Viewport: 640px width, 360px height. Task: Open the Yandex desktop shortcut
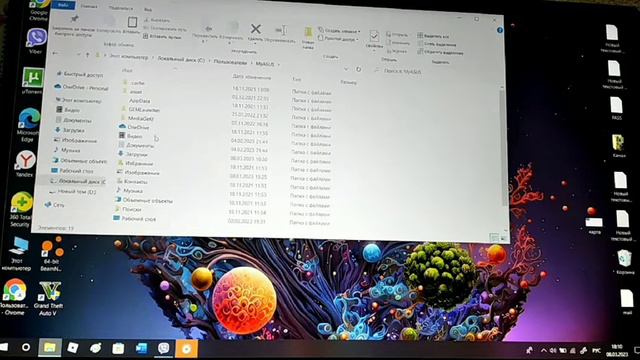(25, 164)
